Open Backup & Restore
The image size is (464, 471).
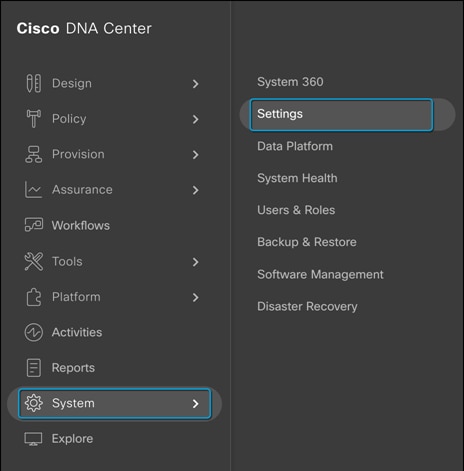(x=307, y=242)
